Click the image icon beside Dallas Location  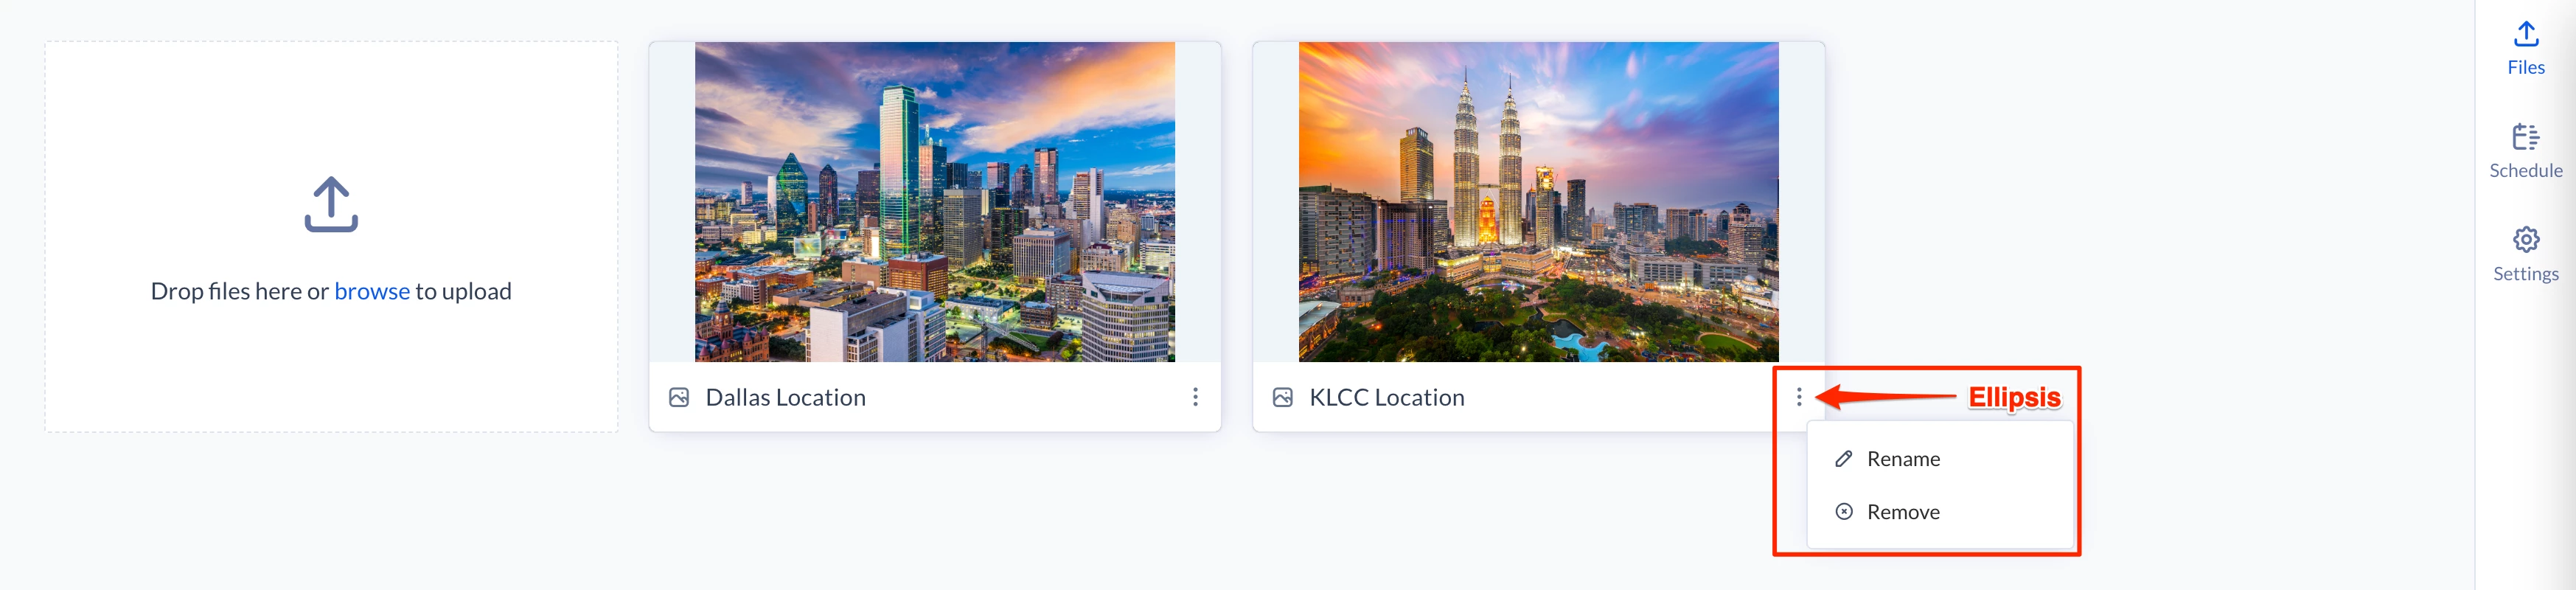pos(679,398)
